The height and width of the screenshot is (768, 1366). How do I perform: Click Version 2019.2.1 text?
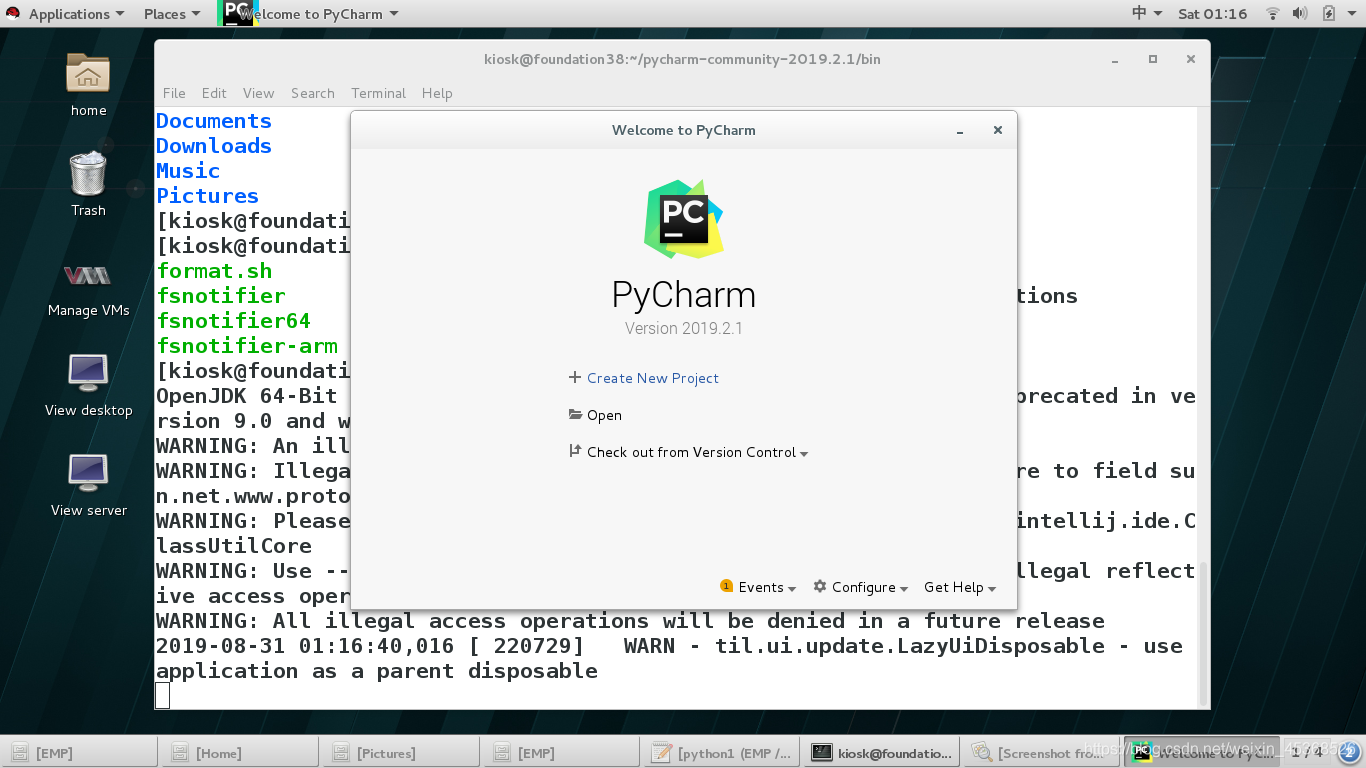tap(684, 328)
